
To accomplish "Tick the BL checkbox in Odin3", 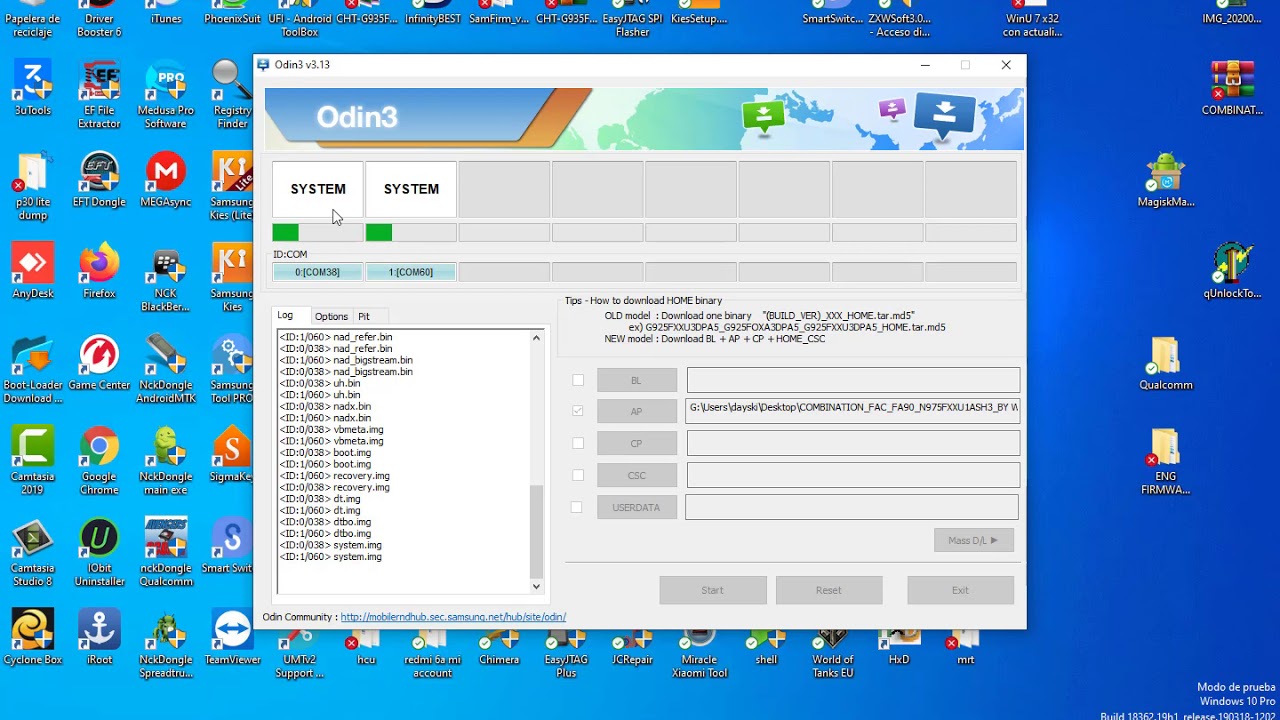I will pyautogui.click(x=578, y=380).
